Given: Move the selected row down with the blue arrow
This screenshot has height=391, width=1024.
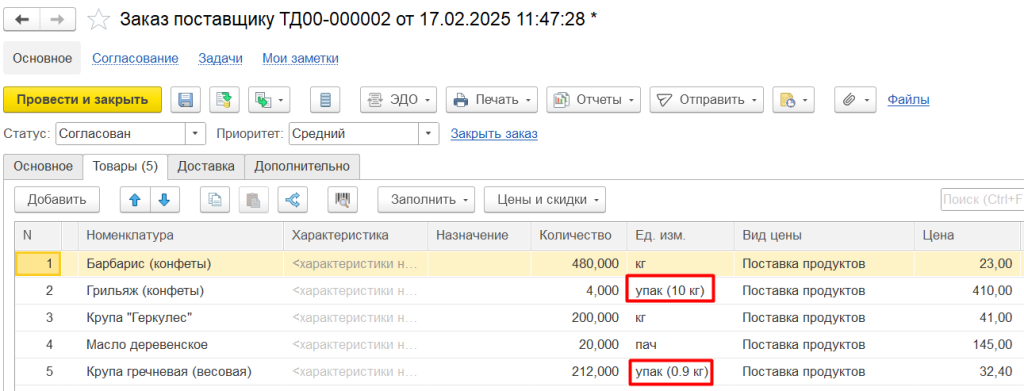Looking at the screenshot, I should 165,200.
